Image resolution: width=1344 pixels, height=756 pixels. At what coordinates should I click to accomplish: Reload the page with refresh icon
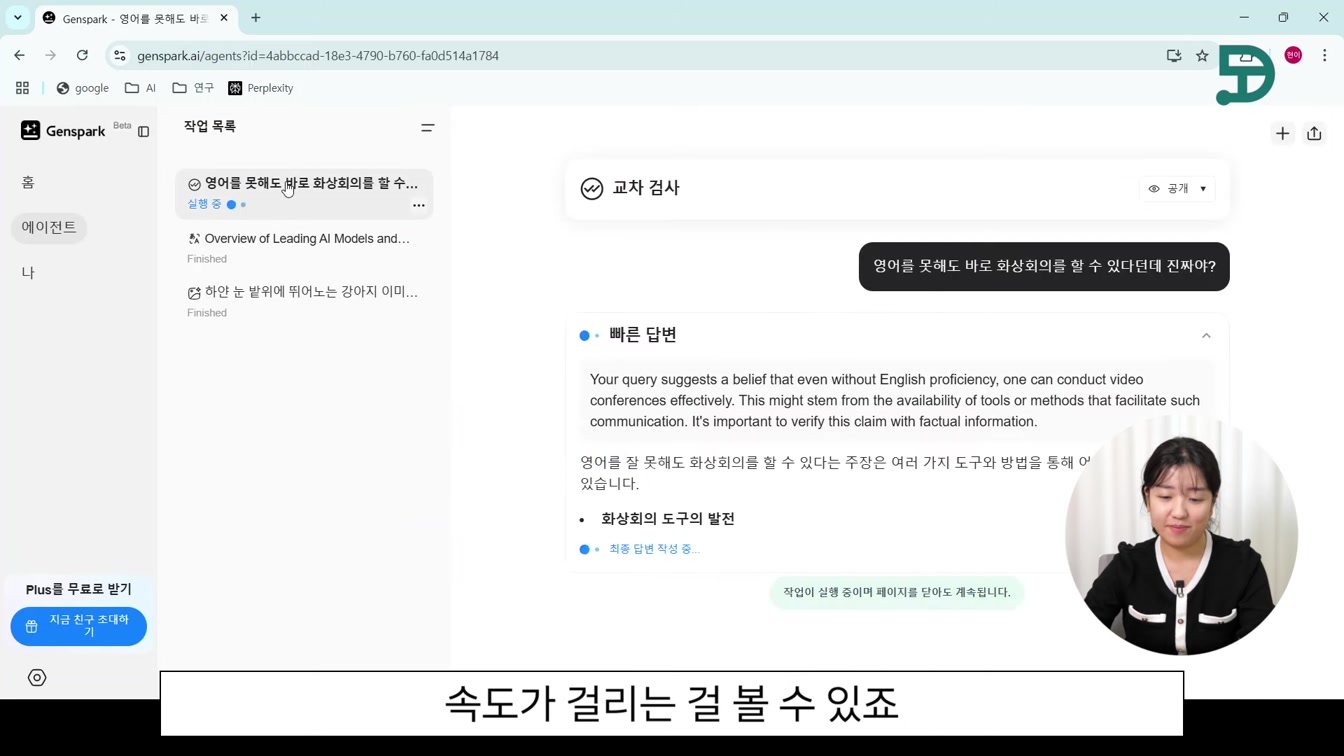tap(82, 56)
